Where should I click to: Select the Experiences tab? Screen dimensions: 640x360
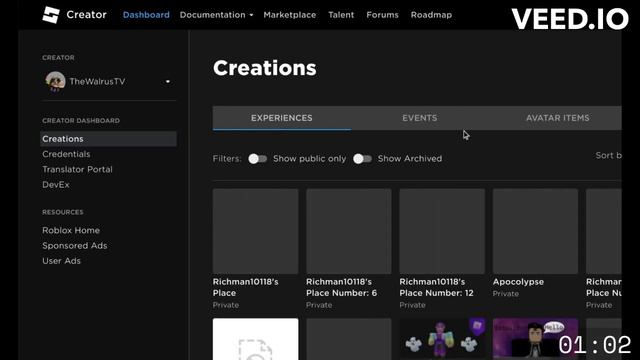(282, 118)
